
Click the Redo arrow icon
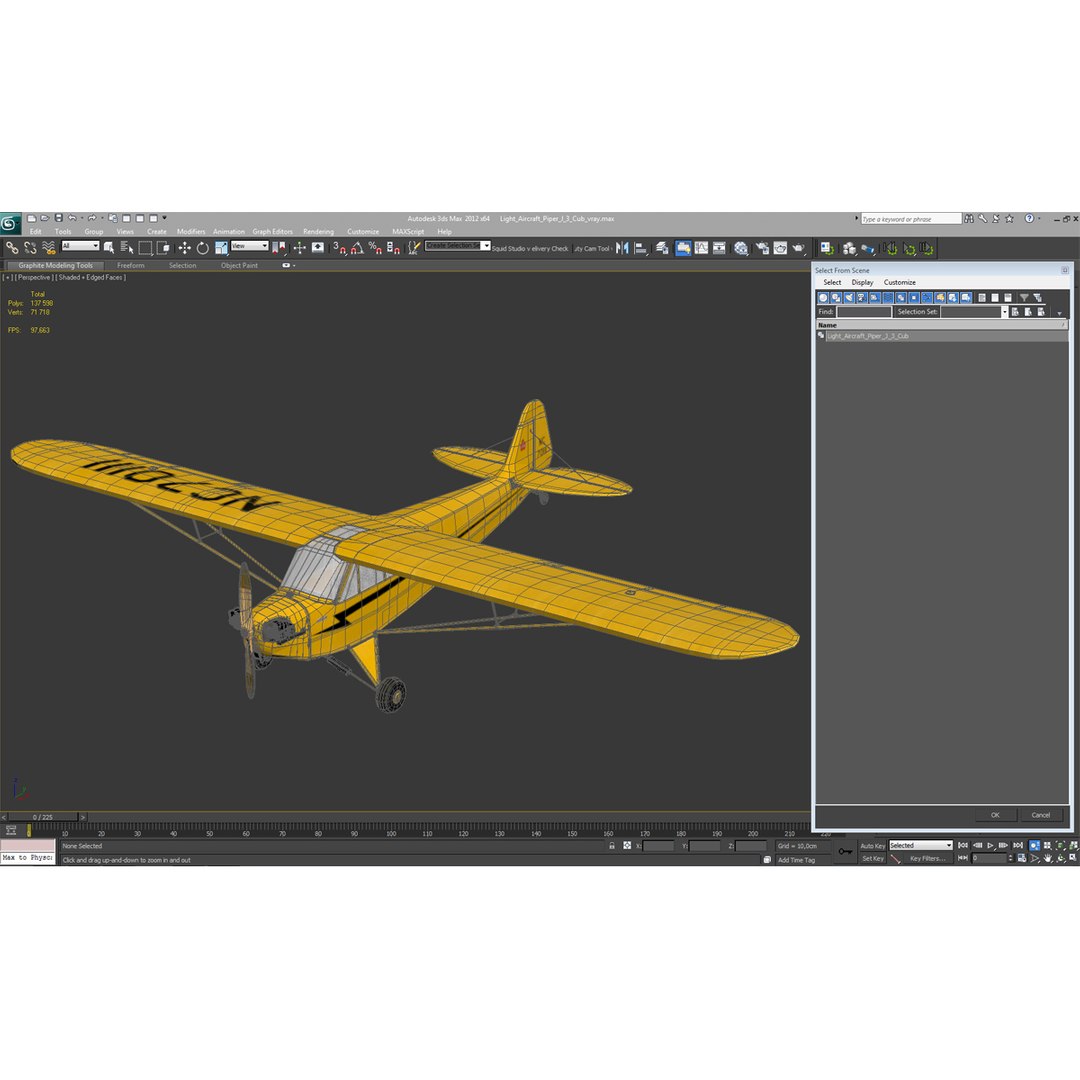(x=92, y=218)
